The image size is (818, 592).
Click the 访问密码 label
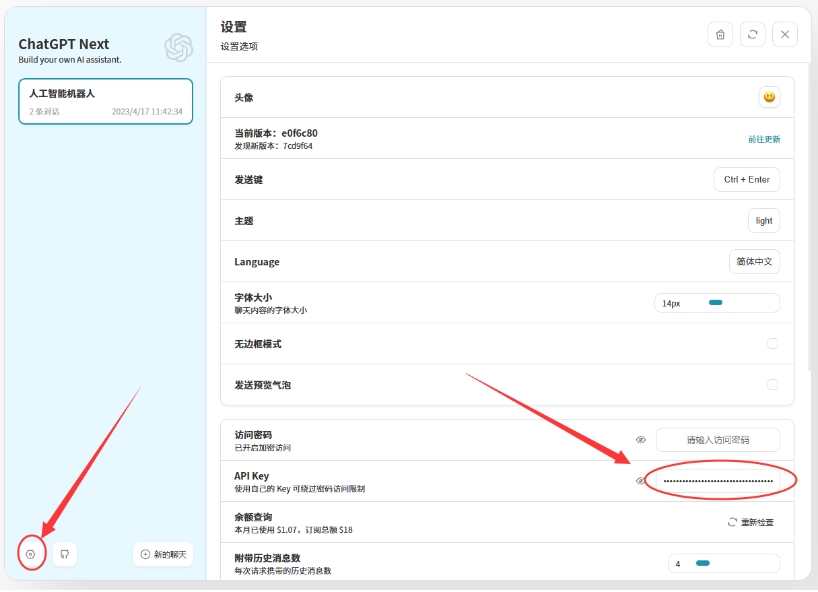coord(253,434)
